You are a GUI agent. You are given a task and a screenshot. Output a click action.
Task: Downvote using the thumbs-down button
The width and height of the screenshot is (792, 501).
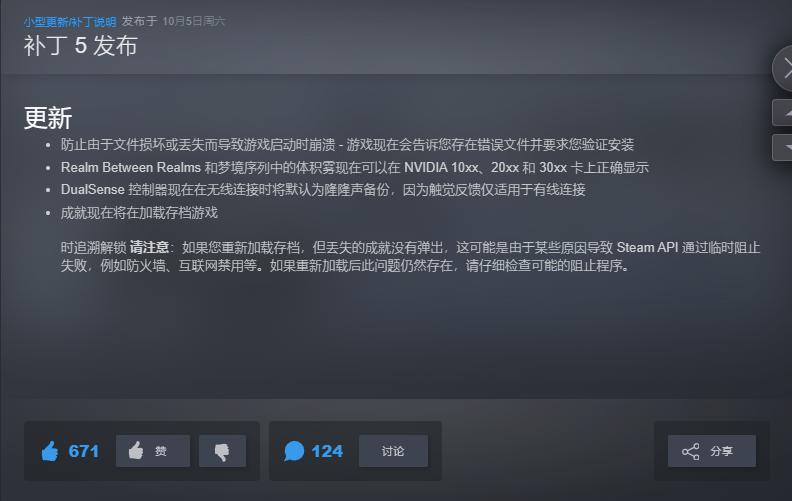222,451
